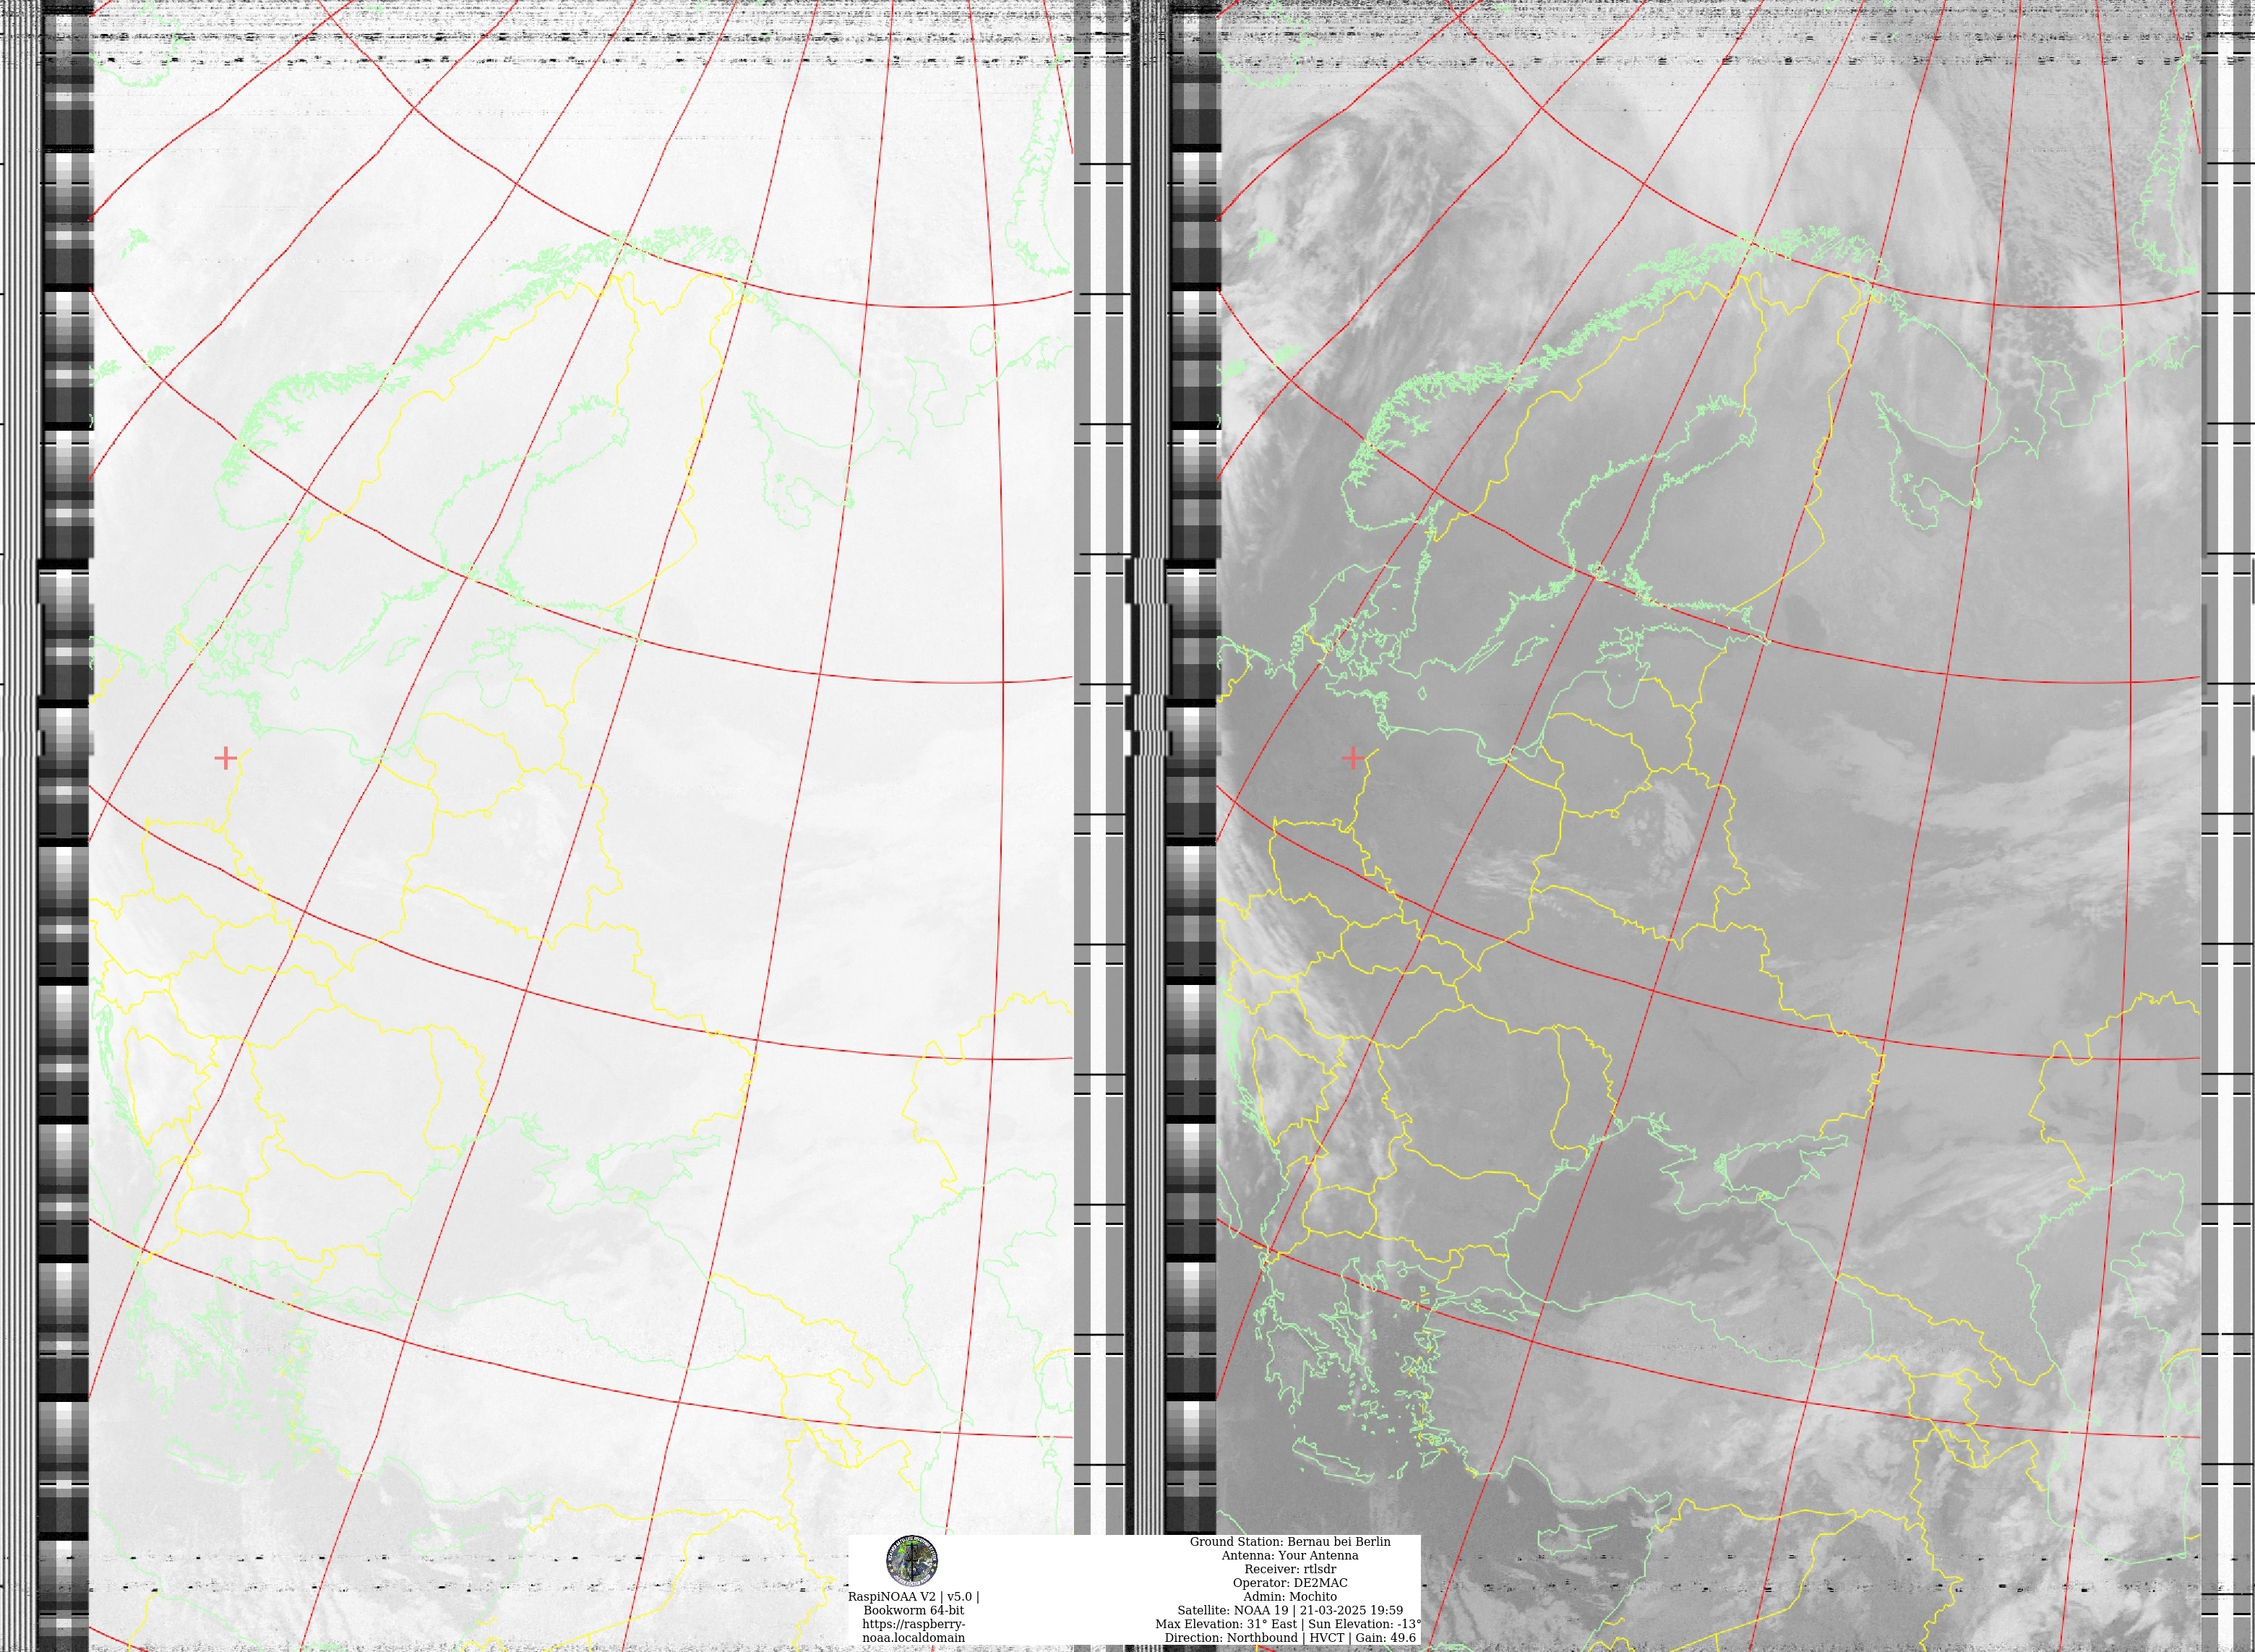The height and width of the screenshot is (1652, 2255).
Task: Click the 'Admin: Mochito' line
Action: point(1290,1597)
